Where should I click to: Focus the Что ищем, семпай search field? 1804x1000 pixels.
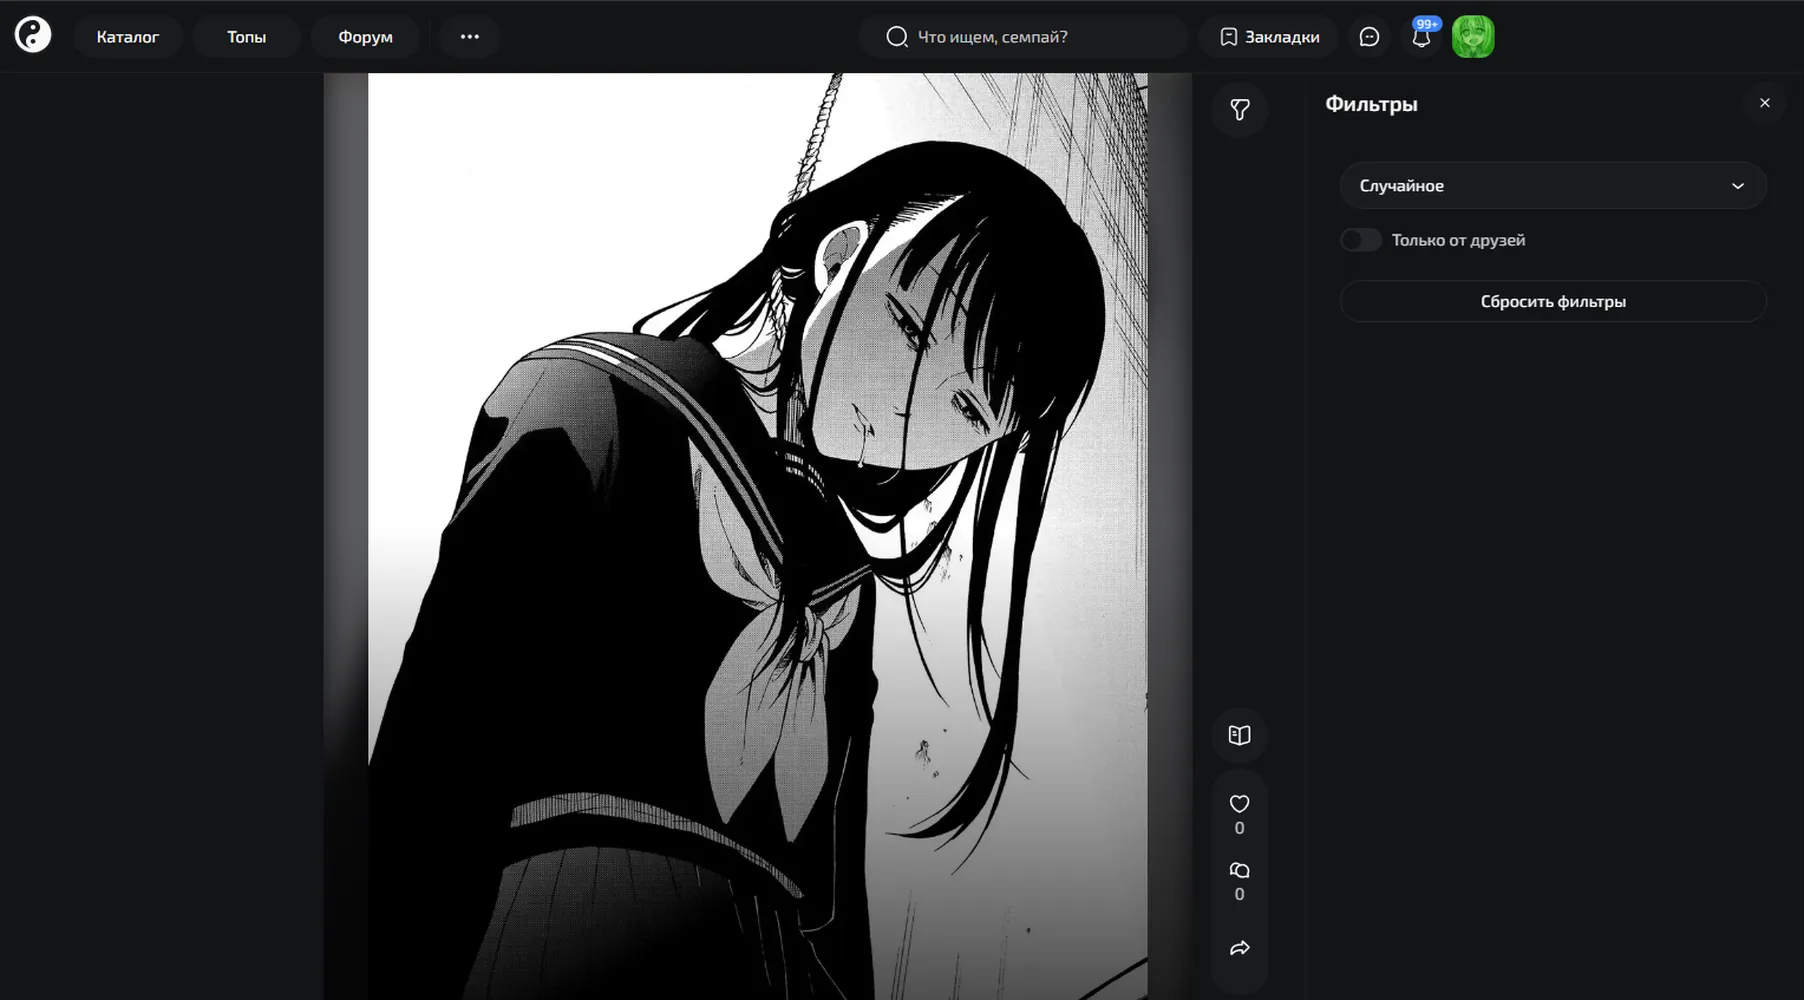point(1023,37)
